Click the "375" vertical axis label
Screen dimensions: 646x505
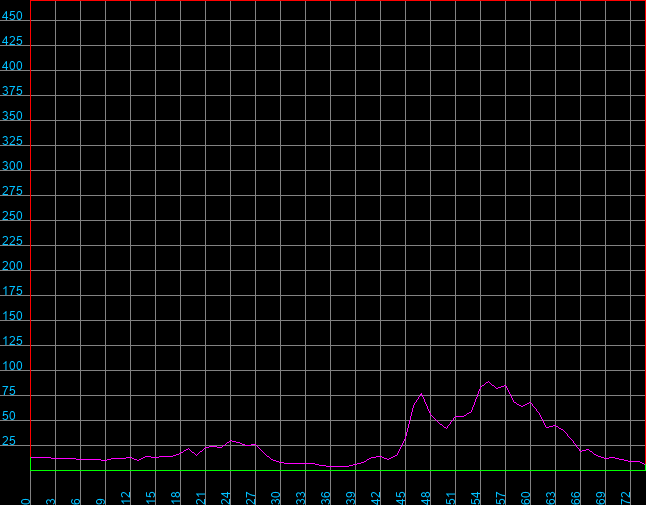coord(12,91)
